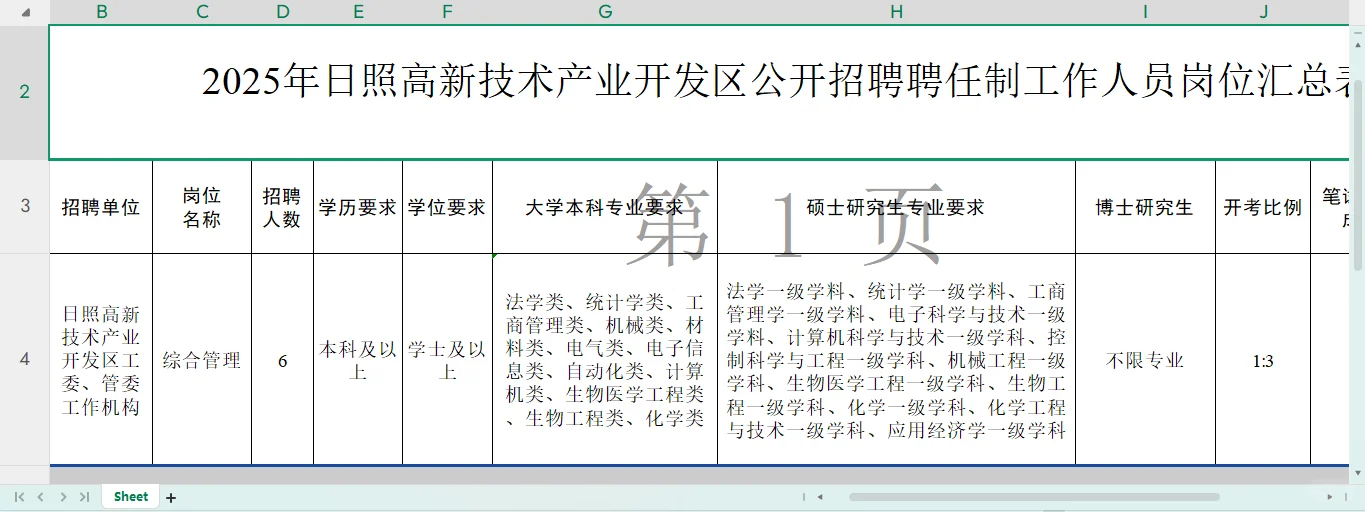1365x512 pixels.
Task: Select the 开考比例 header cell
Action: 1263,207
